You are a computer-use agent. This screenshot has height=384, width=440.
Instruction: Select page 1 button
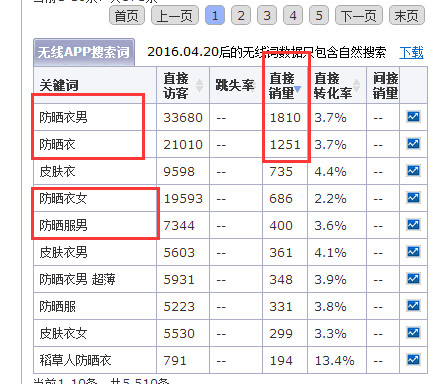[x=215, y=16]
